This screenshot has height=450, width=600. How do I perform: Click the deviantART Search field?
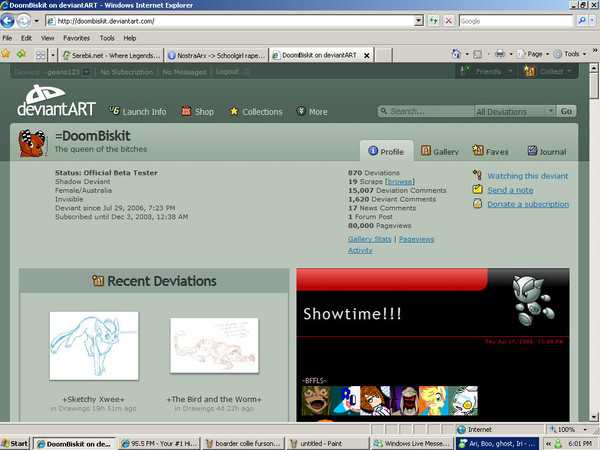coord(426,111)
